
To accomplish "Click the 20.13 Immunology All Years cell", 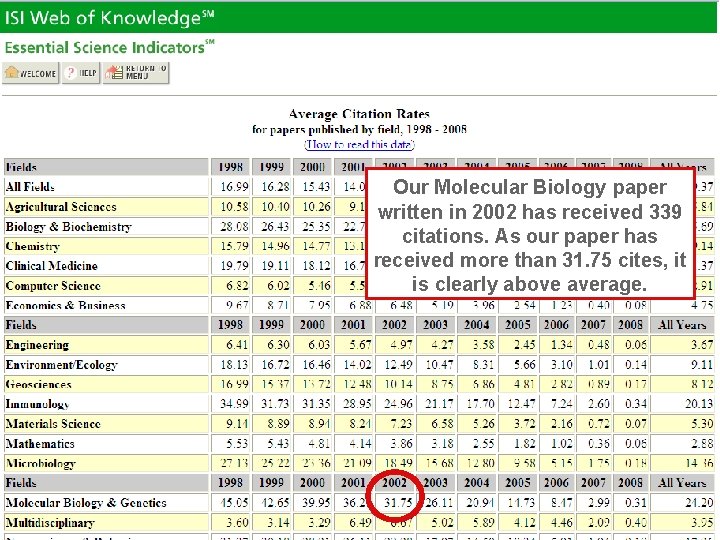I will pos(682,404).
